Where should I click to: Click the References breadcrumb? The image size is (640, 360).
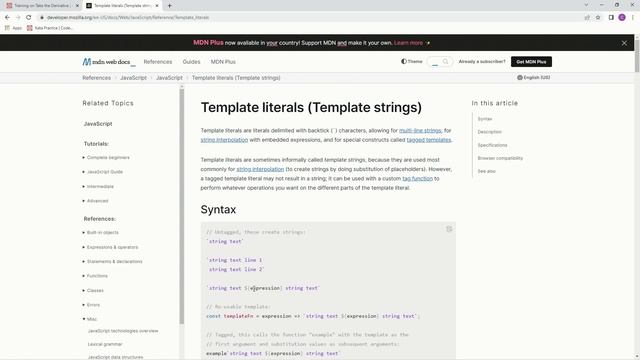[x=96, y=78]
